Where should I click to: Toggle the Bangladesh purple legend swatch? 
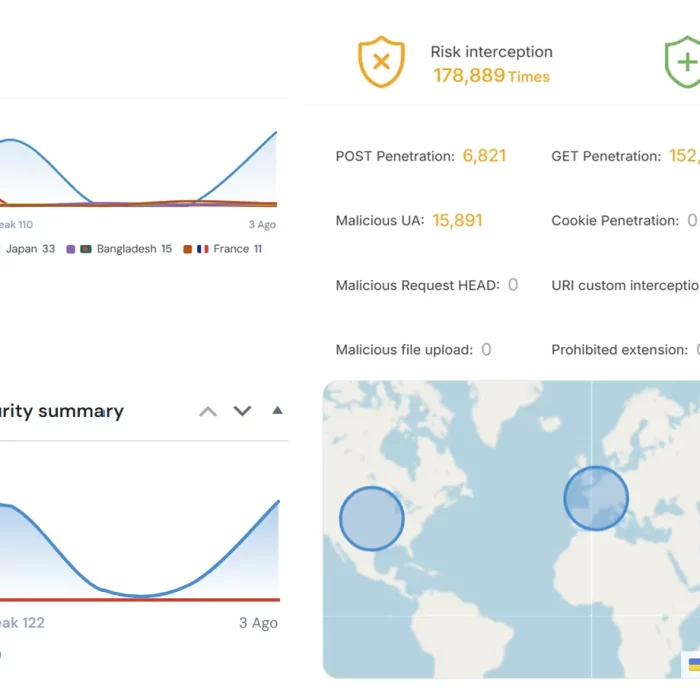71,249
